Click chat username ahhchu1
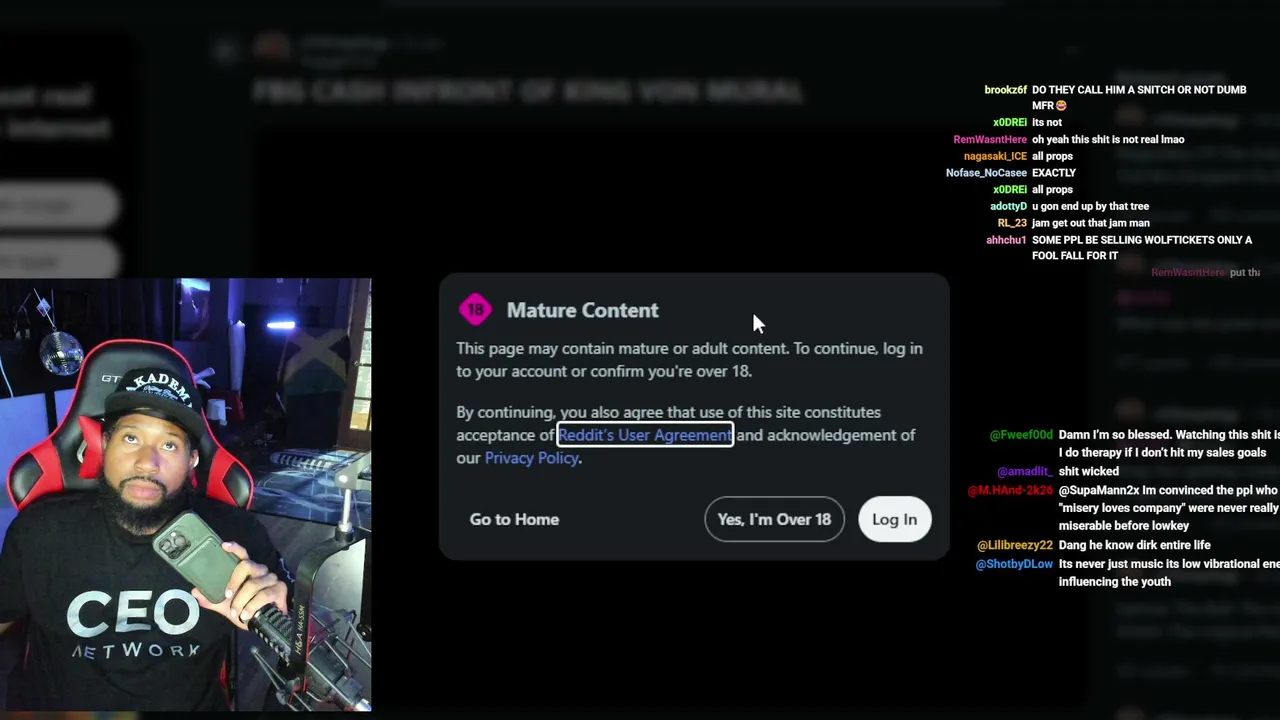Viewport: 1280px width, 720px height. [x=1006, y=240]
